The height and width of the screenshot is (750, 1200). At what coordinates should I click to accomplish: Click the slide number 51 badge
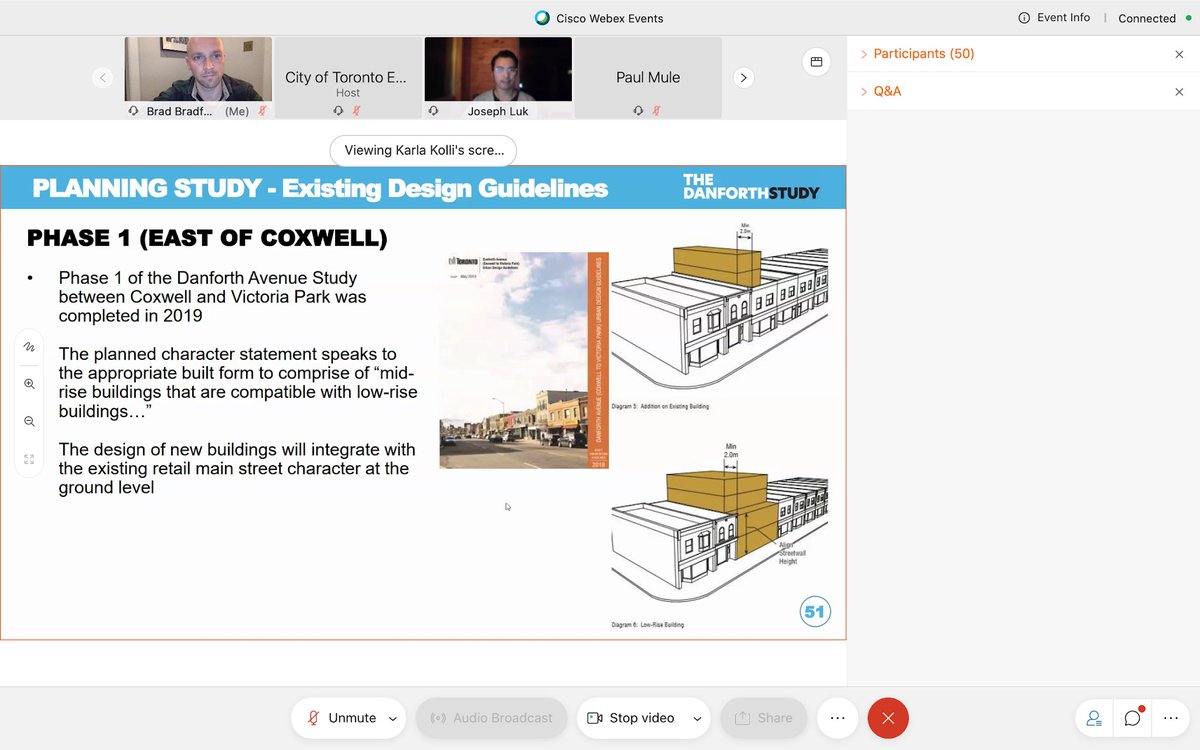tap(815, 611)
